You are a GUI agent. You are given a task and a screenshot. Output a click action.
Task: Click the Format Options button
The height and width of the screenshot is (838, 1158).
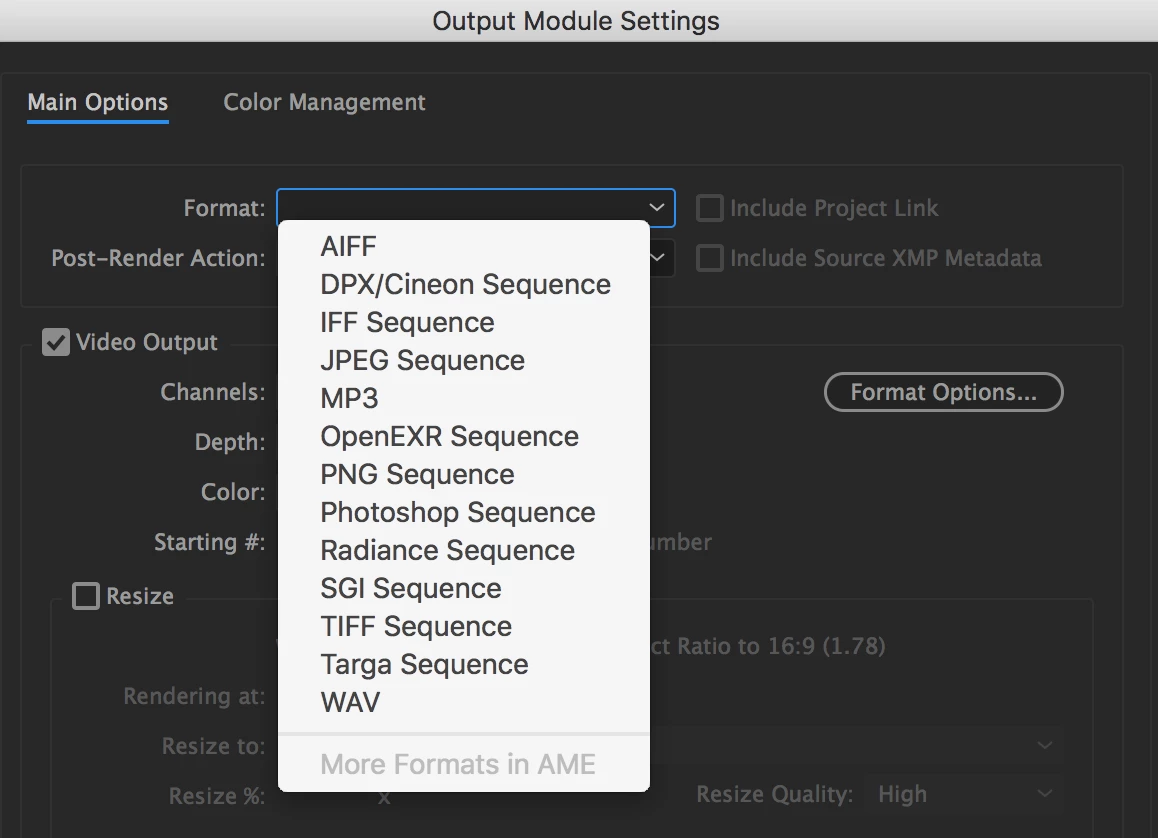pyautogui.click(x=943, y=392)
